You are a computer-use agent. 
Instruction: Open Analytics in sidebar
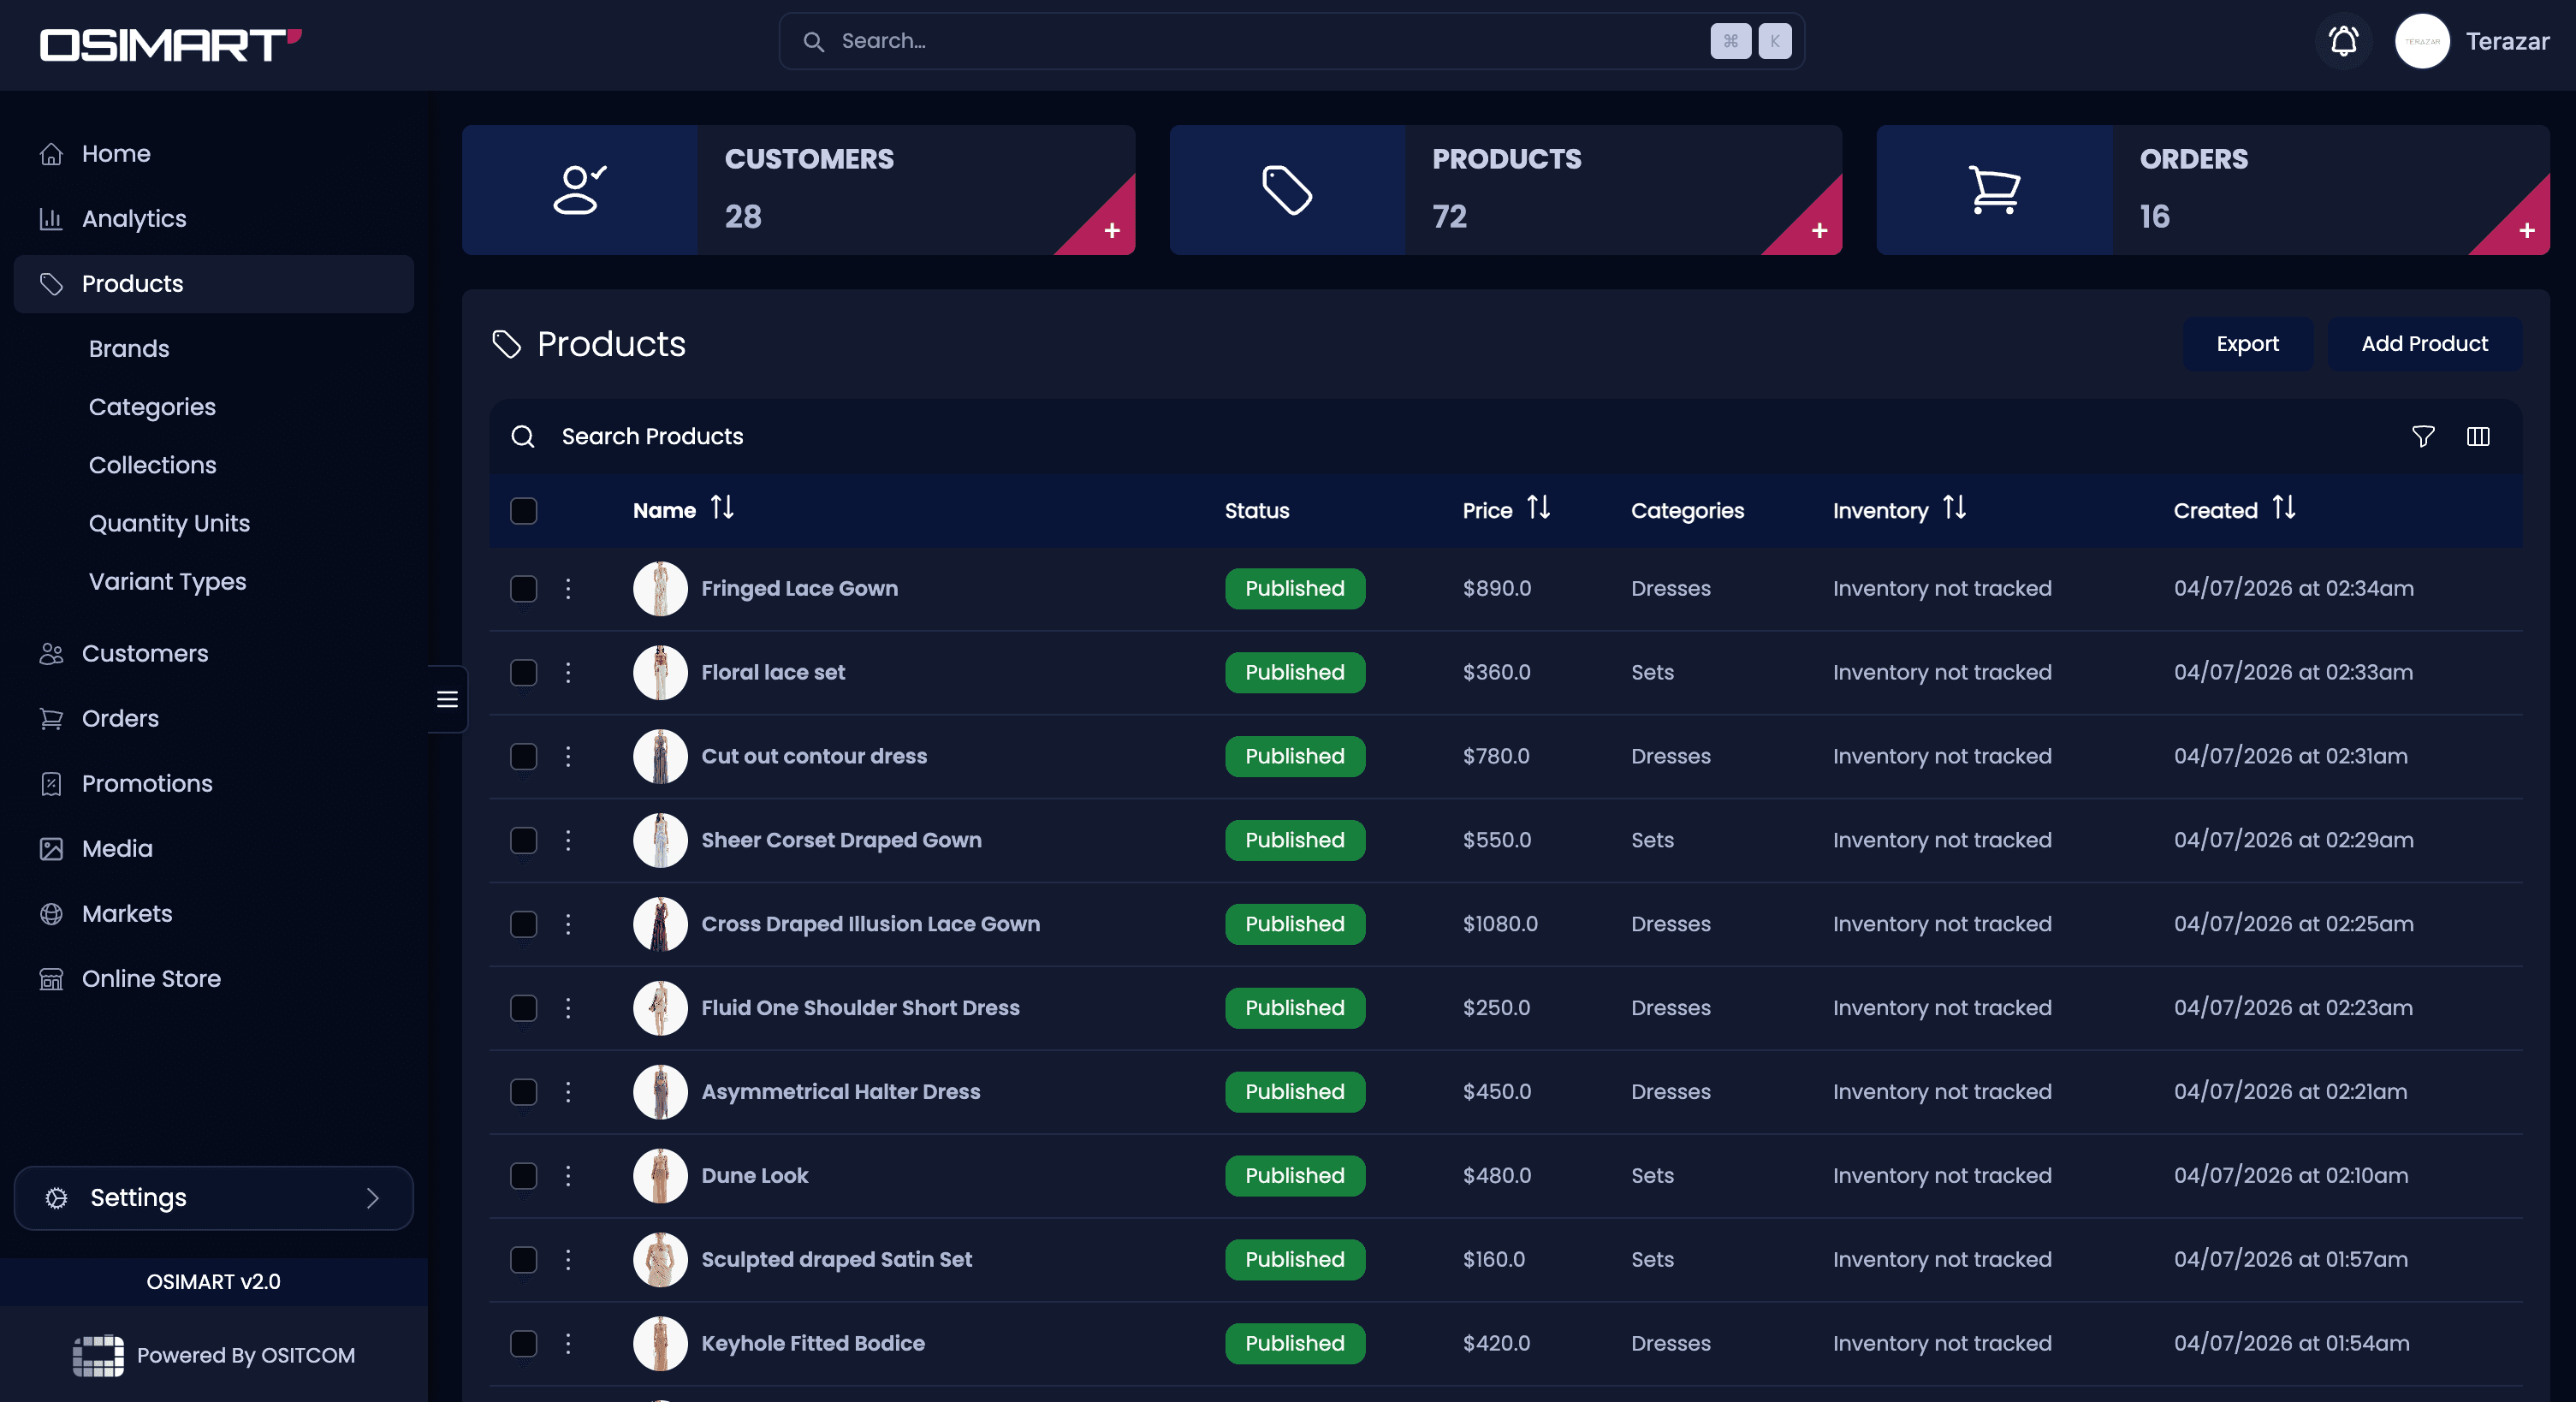click(214, 219)
